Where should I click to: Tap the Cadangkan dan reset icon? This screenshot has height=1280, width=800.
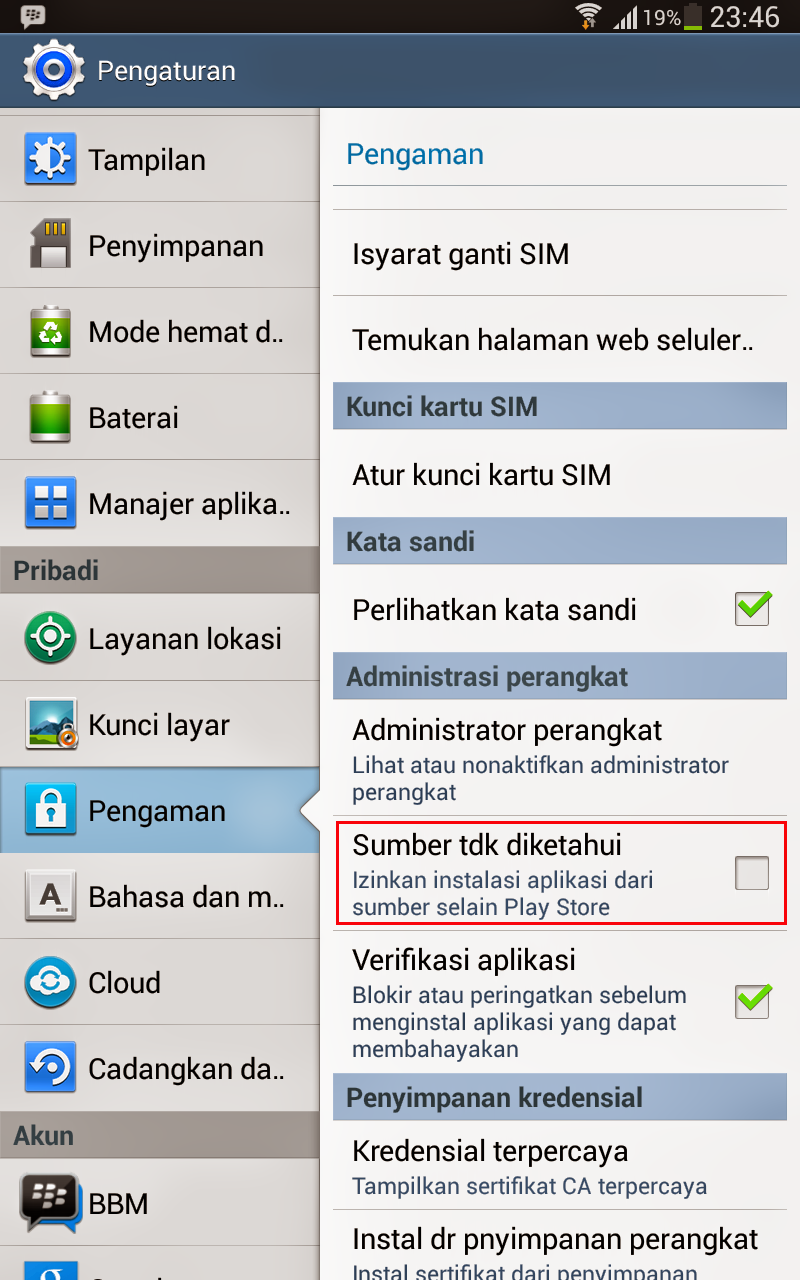pos(50,1069)
